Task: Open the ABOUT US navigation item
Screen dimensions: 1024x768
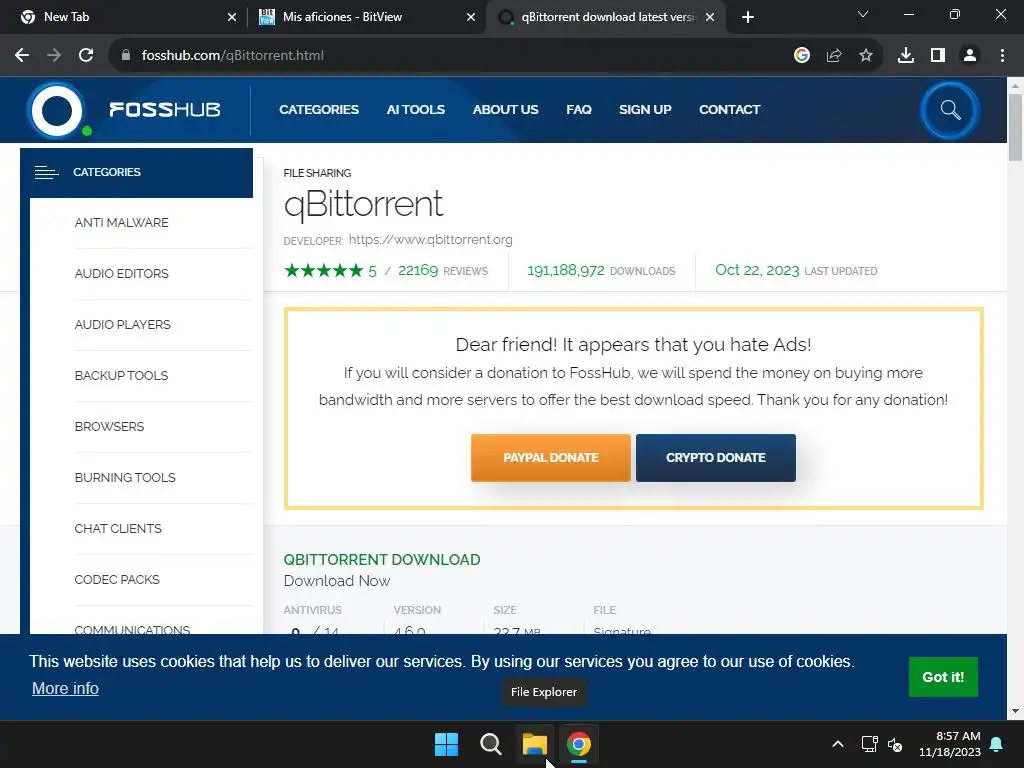Action: point(505,110)
